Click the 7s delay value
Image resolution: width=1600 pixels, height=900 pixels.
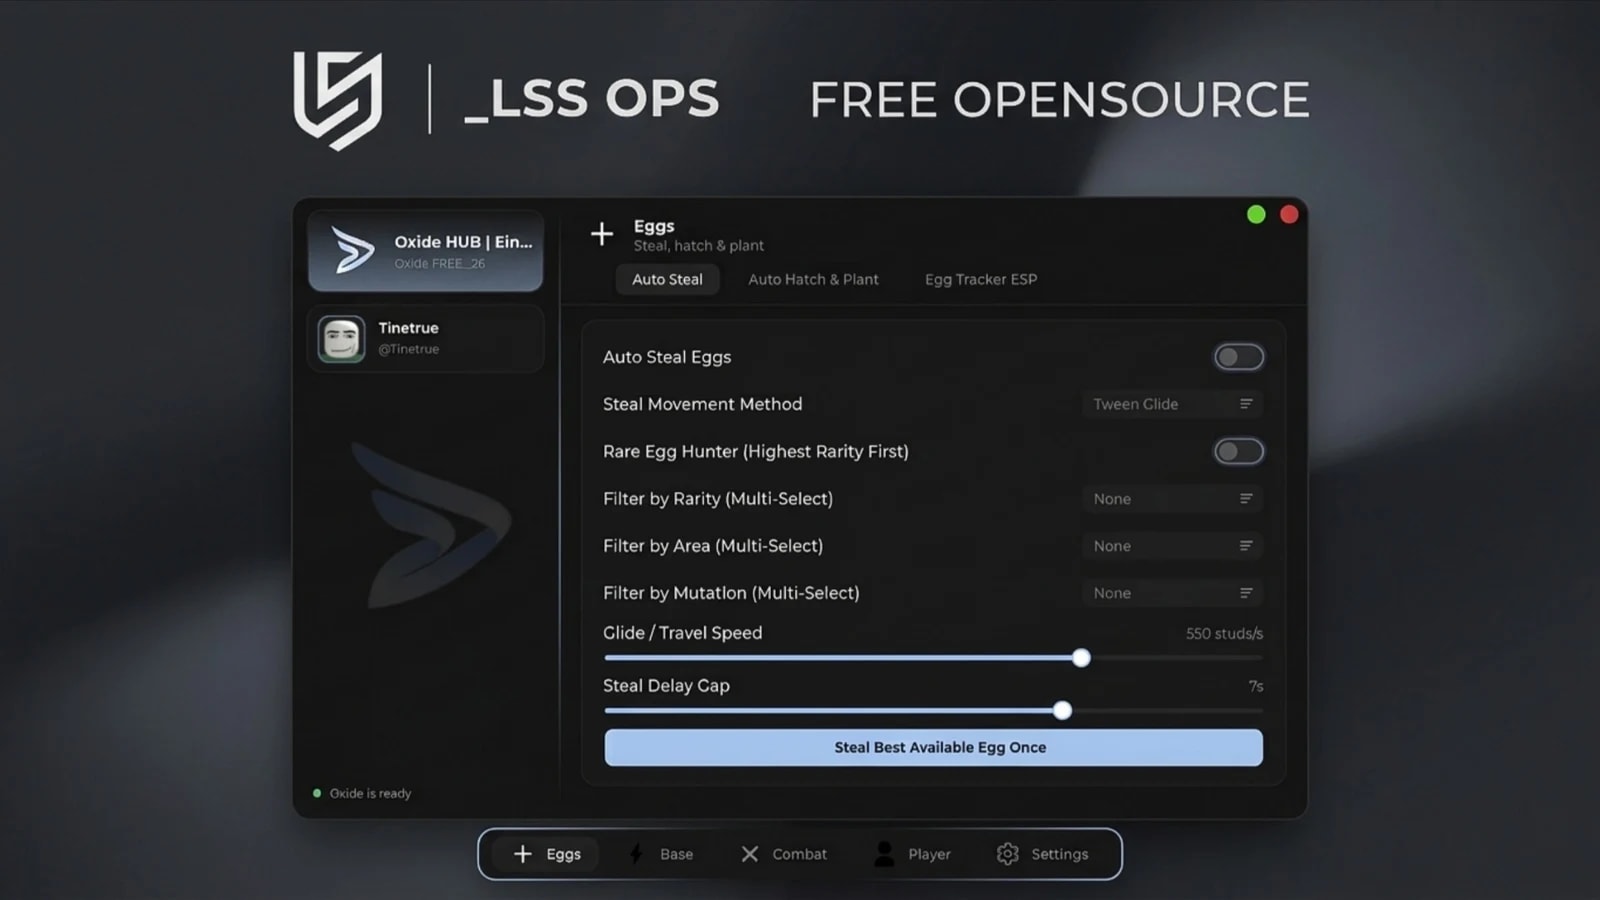[1256, 686]
